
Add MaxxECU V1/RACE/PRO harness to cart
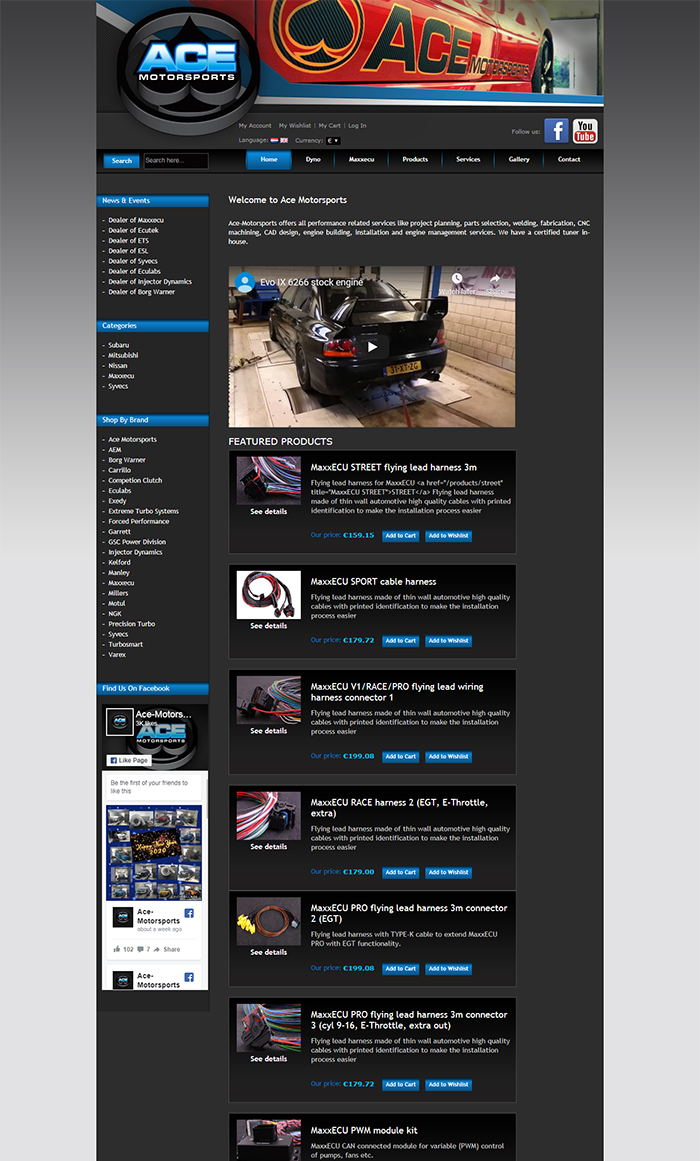pyautogui.click(x=401, y=756)
